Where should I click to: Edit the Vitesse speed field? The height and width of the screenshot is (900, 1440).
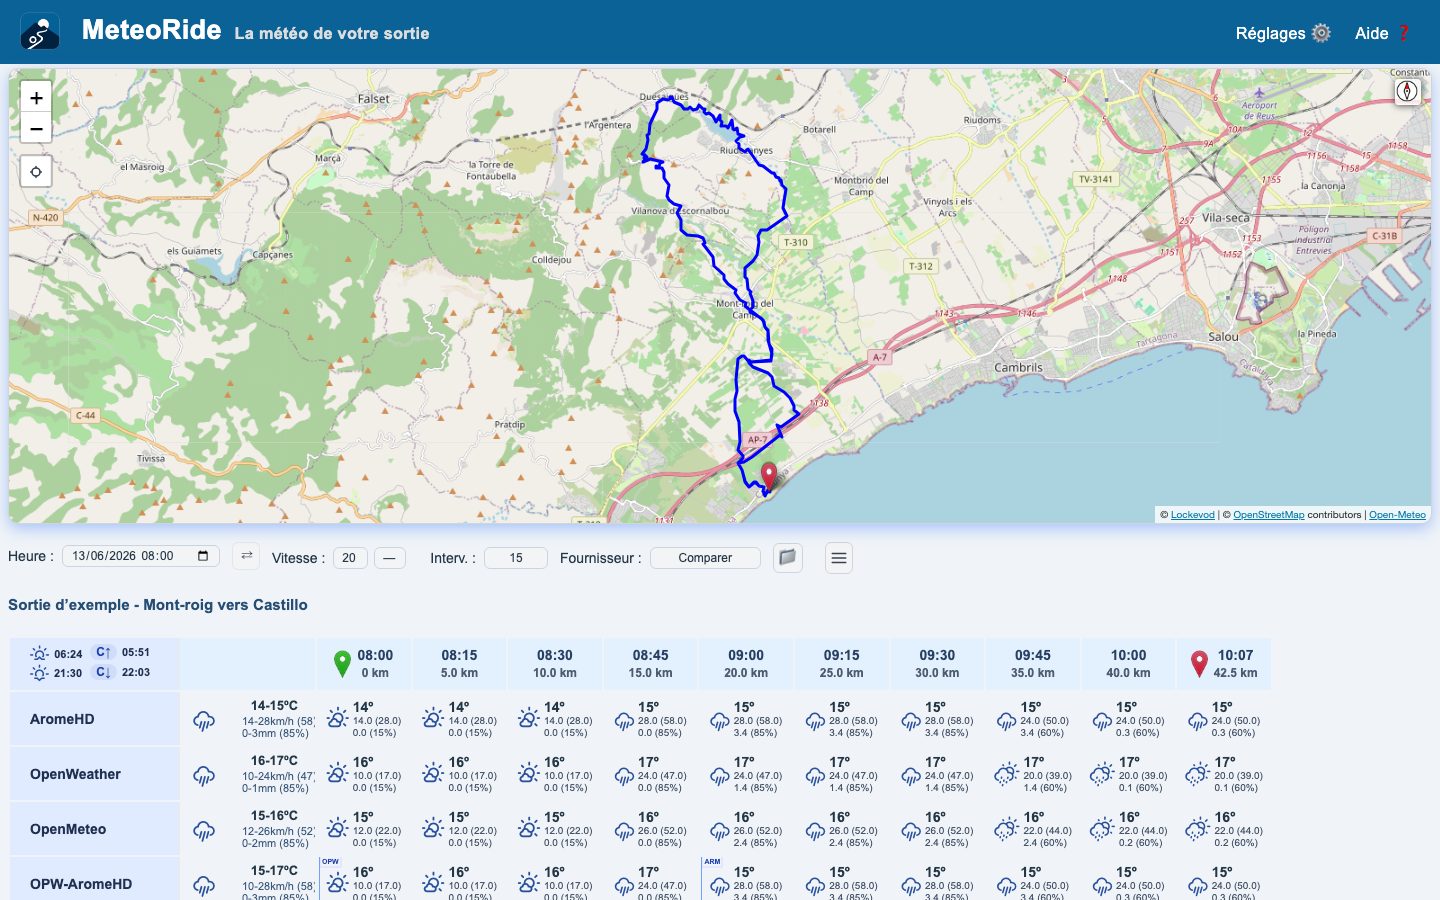(350, 558)
